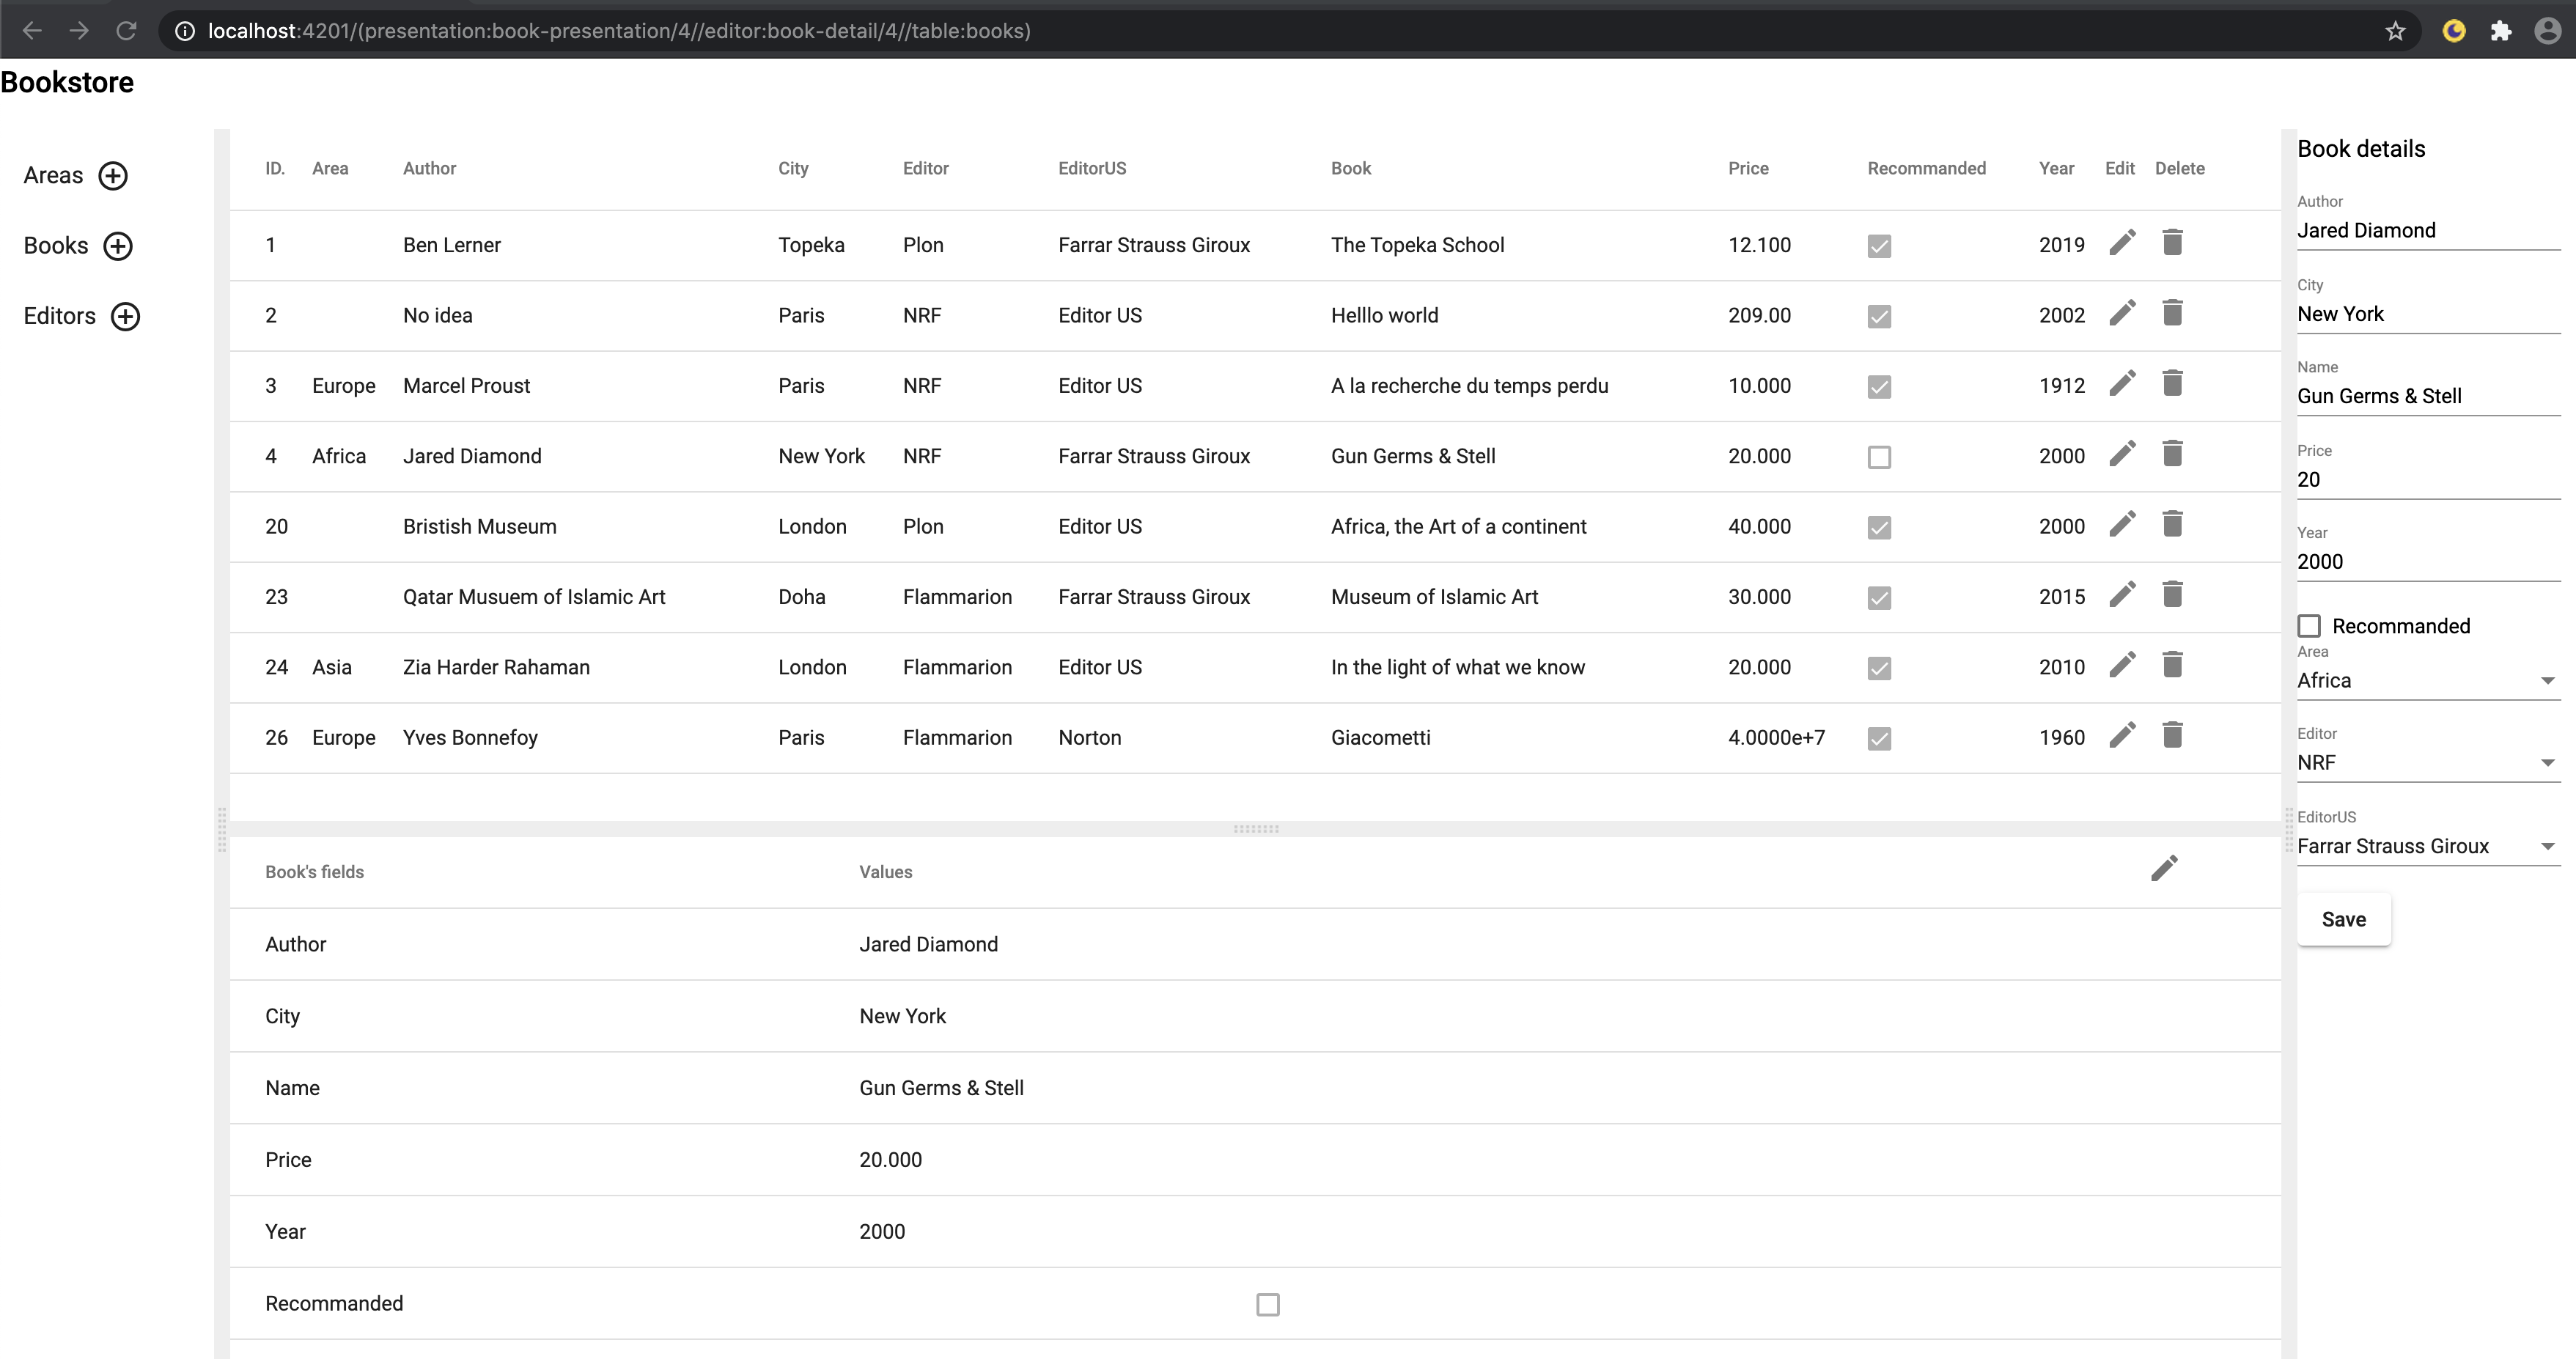Click pencil icon for Yves Bonnefoy row
The height and width of the screenshot is (1359, 2576).
coord(2122,736)
